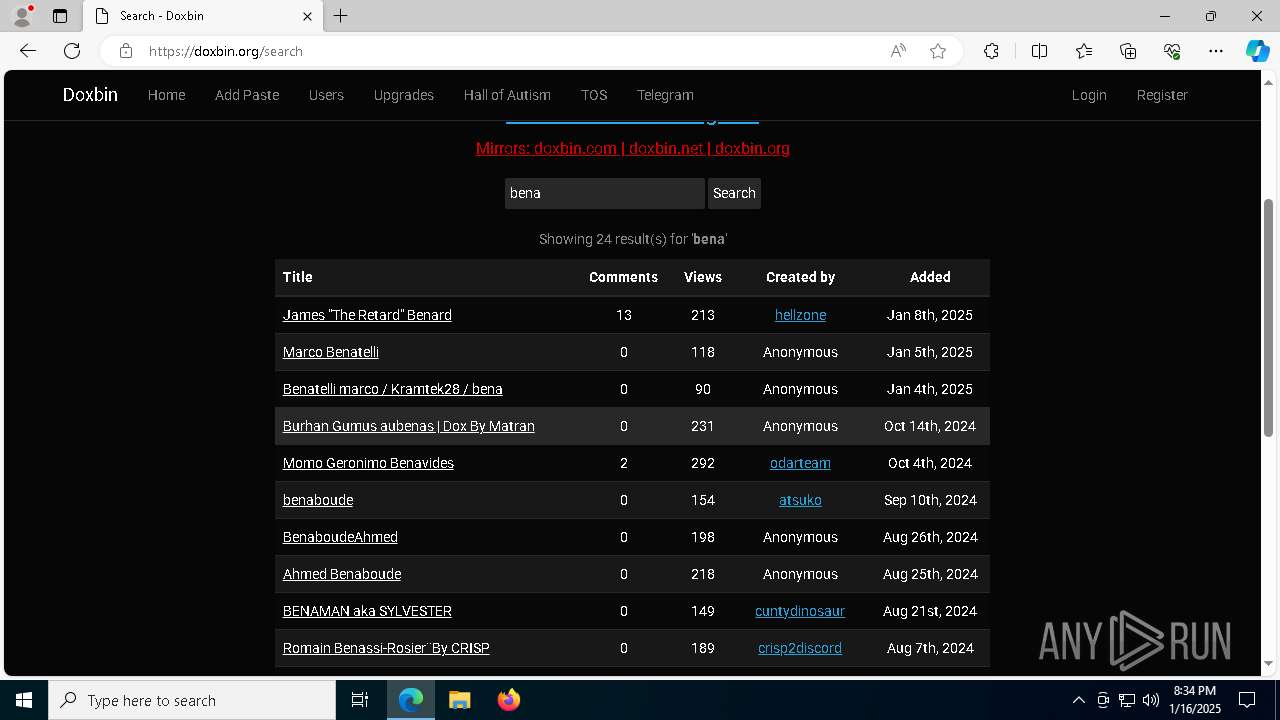Open volume speaker tray icon
Viewport: 1280px width, 720px height.
click(x=1151, y=700)
